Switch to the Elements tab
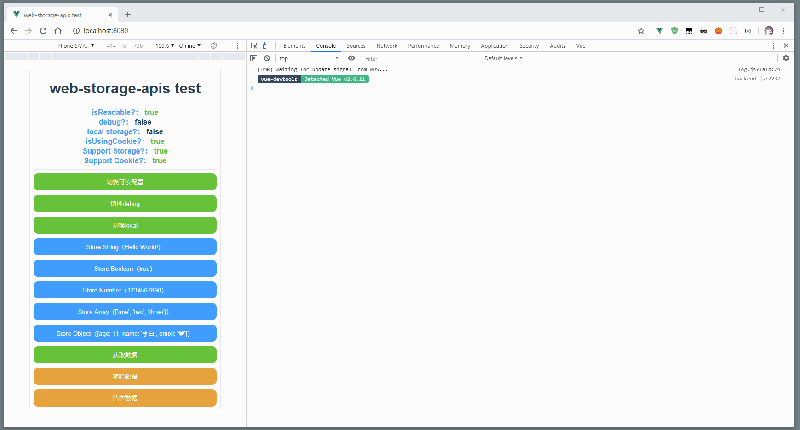Viewport: 800px width, 430px height. [294, 46]
